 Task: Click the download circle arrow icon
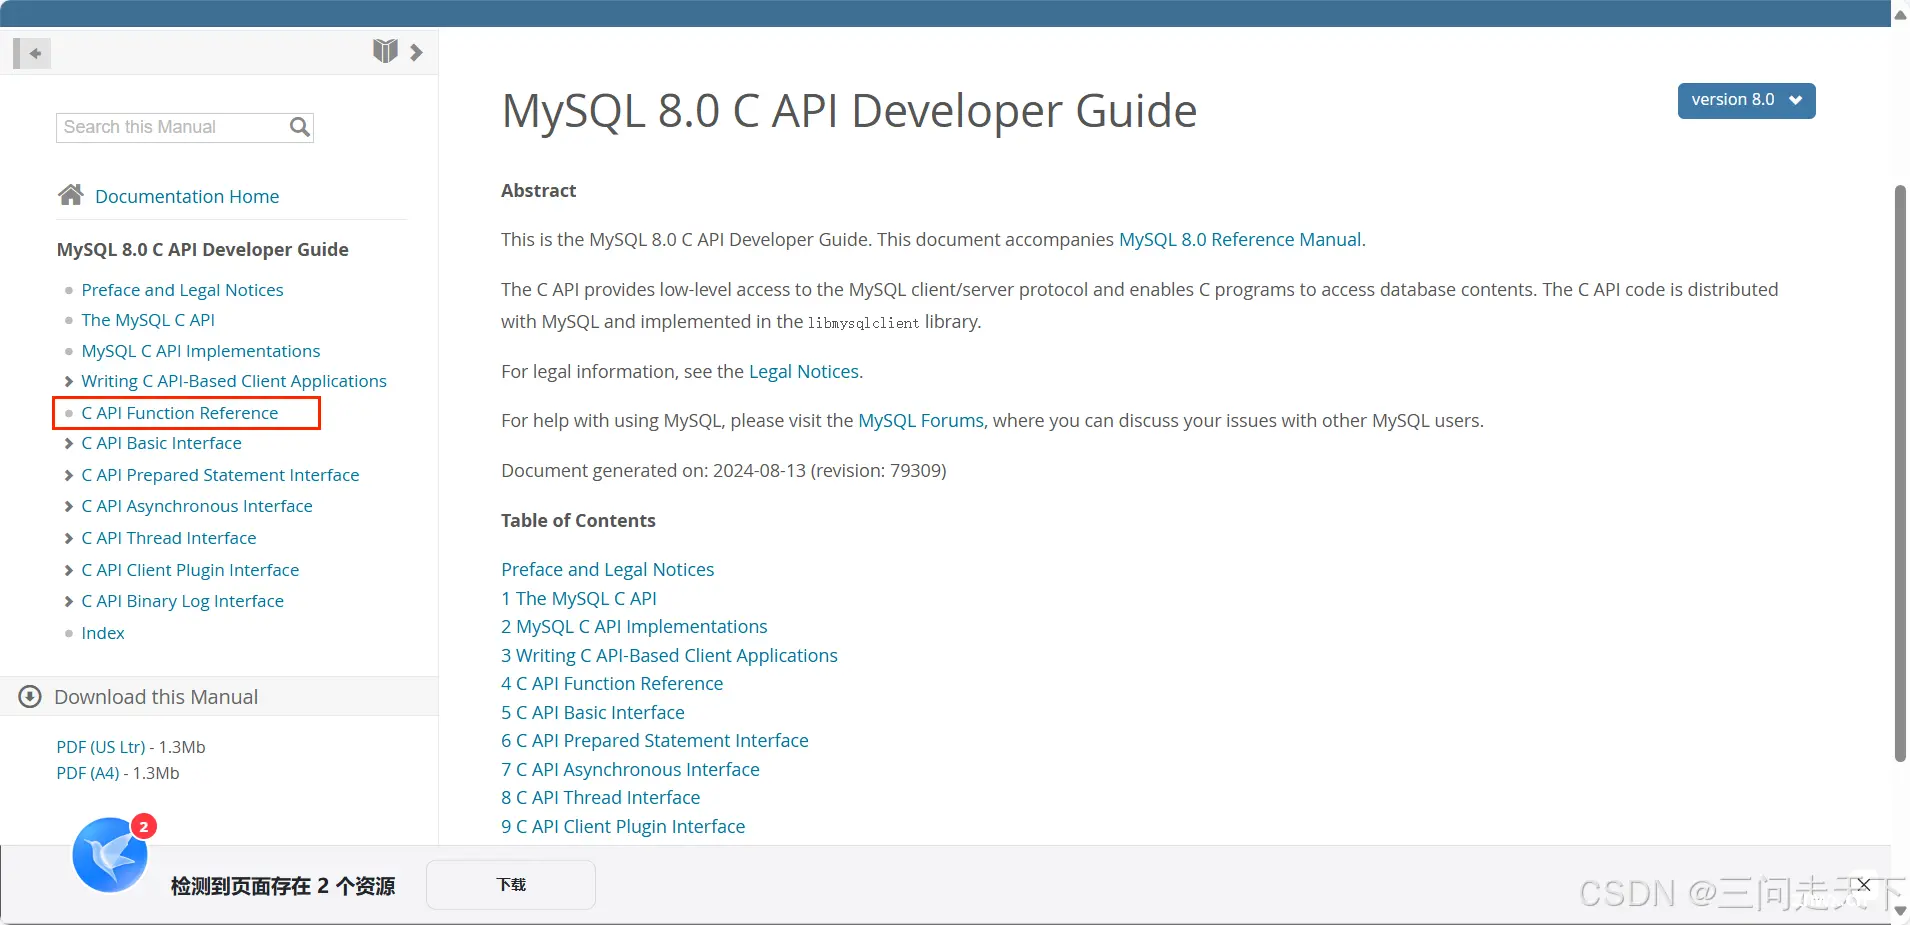tap(30, 697)
